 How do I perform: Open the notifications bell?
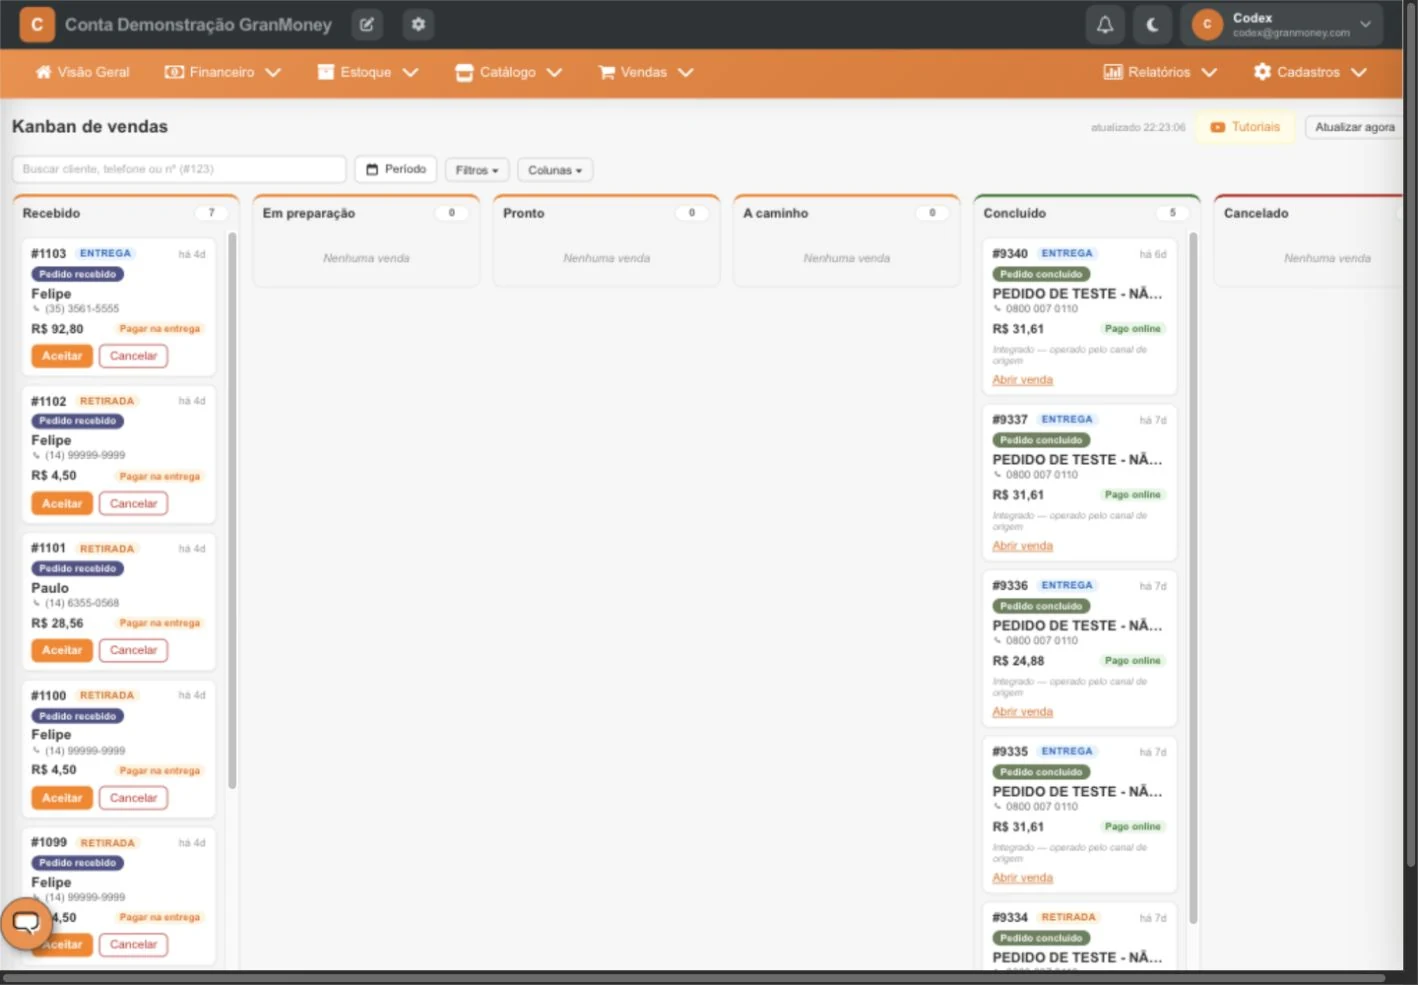tap(1105, 25)
